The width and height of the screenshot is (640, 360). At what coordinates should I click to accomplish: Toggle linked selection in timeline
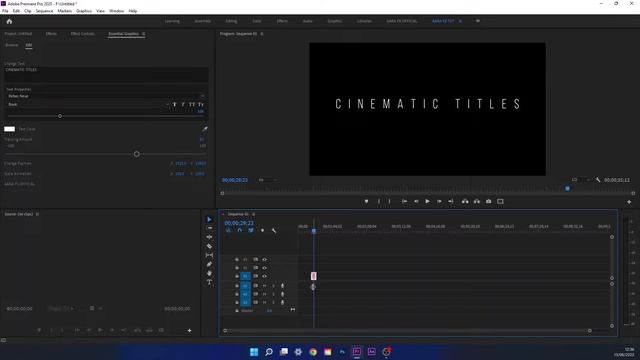click(x=251, y=231)
